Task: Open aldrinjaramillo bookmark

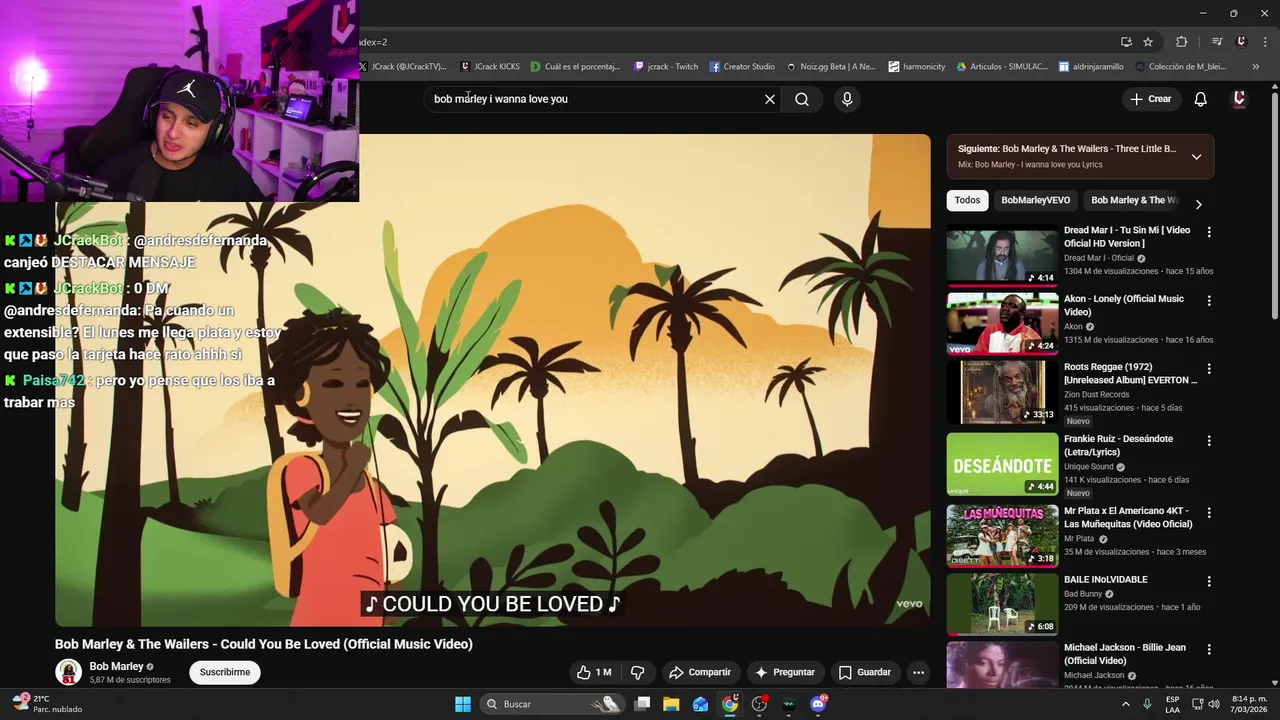Action: 1090,67
